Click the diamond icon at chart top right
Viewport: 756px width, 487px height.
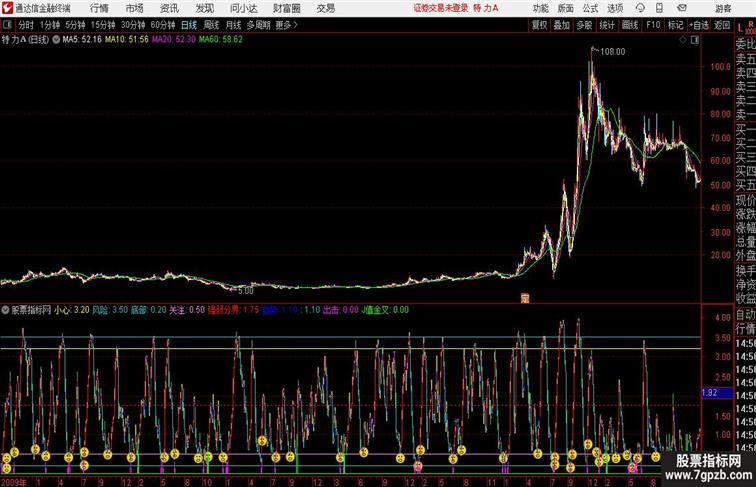click(683, 40)
